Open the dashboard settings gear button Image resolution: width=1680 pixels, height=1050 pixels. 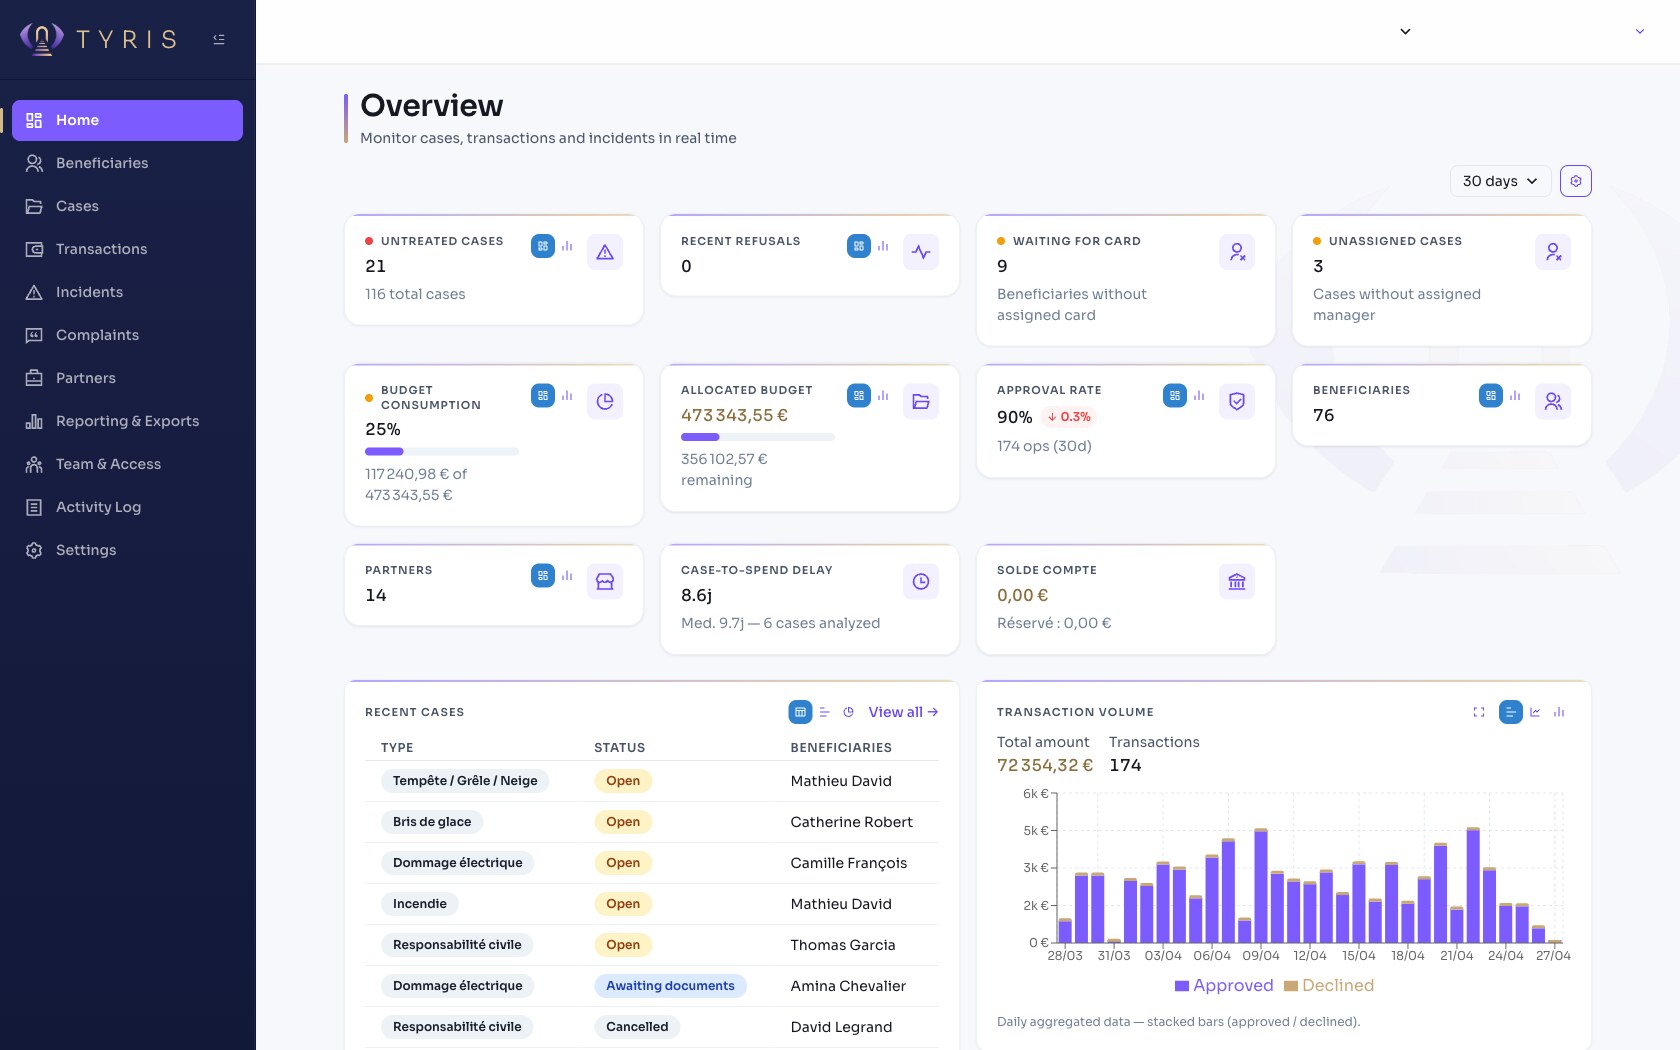[x=1576, y=181]
